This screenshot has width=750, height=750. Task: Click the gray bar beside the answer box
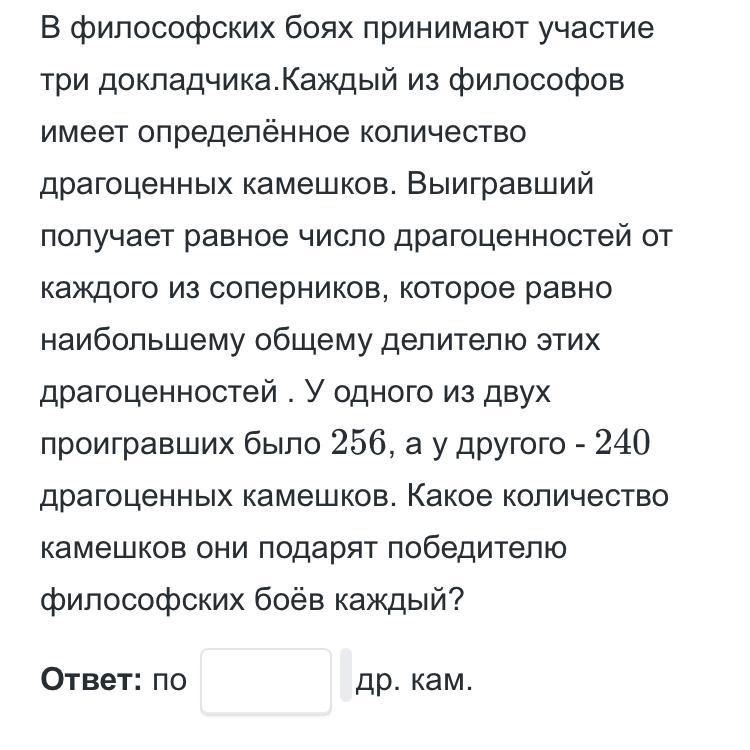coord(346,675)
